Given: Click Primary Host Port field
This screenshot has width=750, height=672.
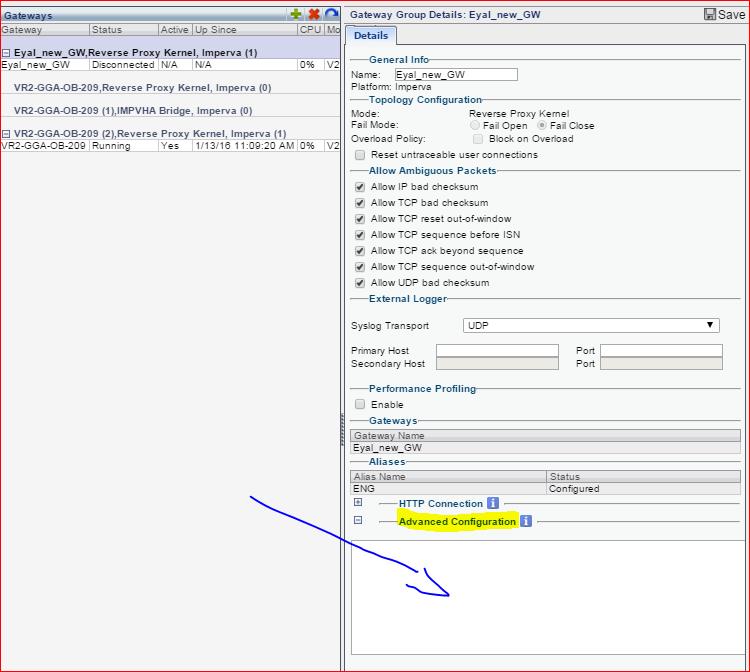Looking at the screenshot, I should [661, 351].
